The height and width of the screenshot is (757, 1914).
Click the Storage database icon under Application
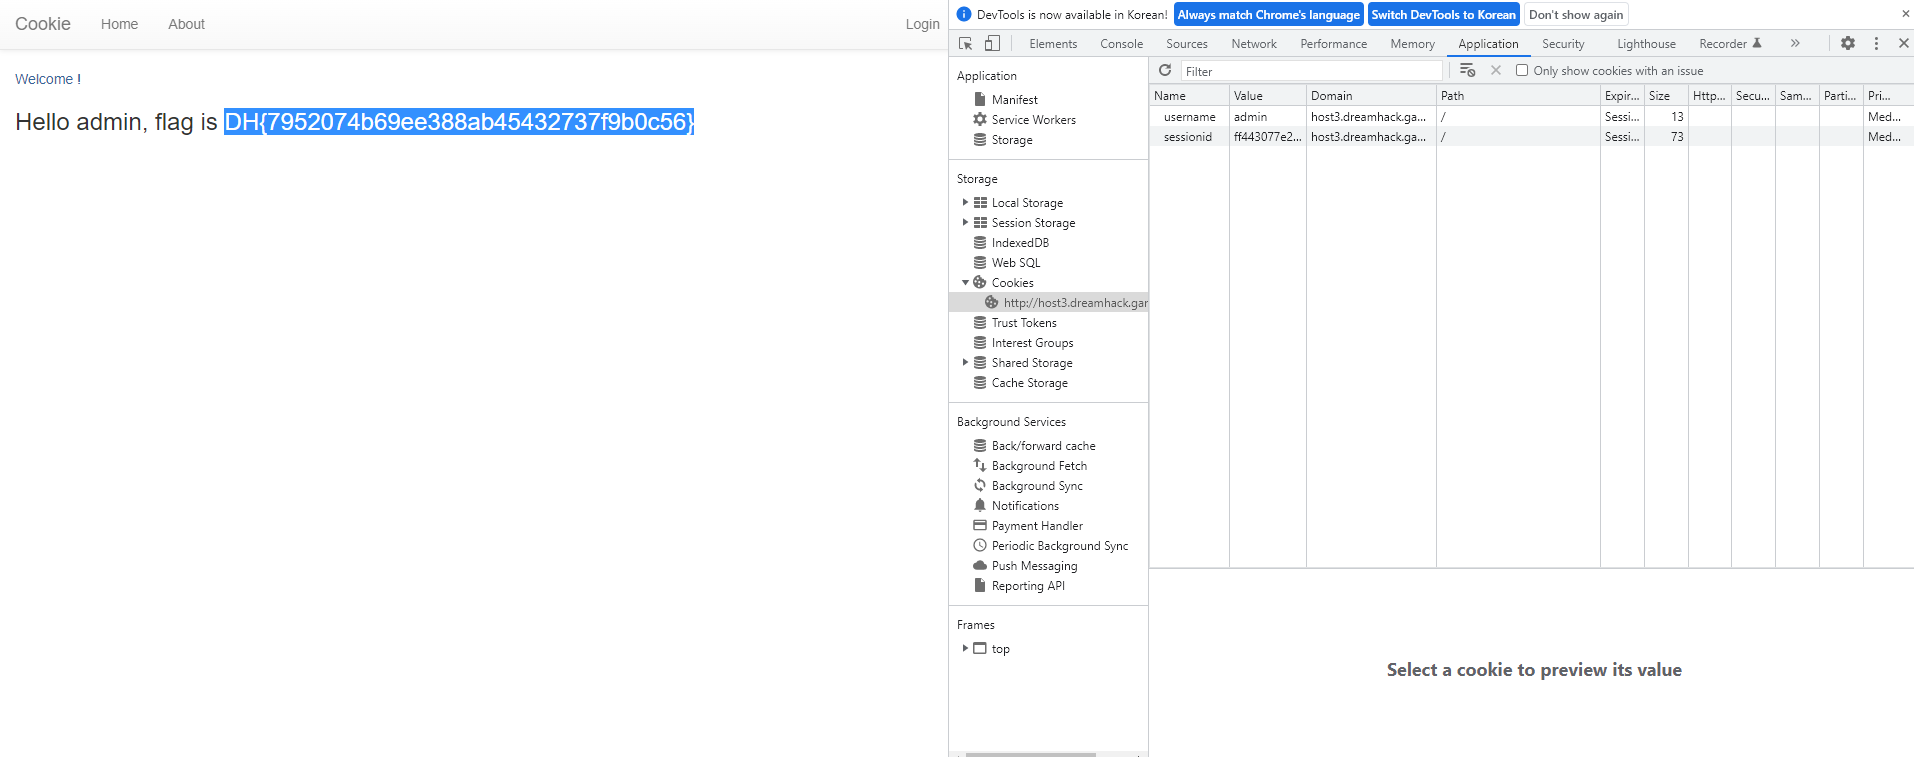(980, 139)
